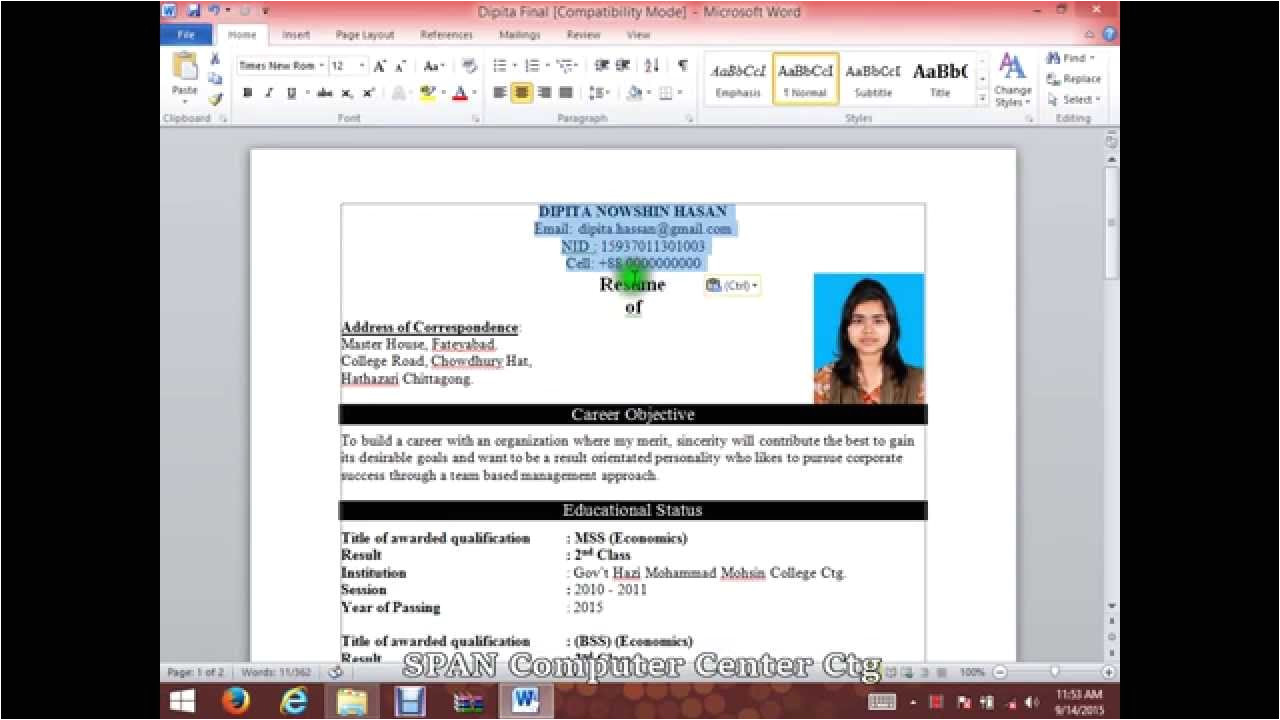Click the Clear Formatting icon
The width and height of the screenshot is (1280, 720).
click(x=470, y=66)
